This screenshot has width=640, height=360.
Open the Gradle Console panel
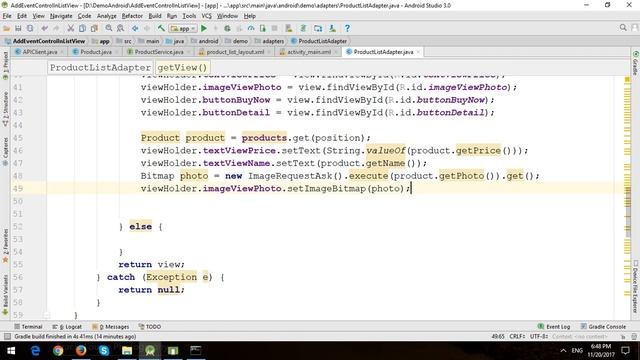(x=603, y=327)
